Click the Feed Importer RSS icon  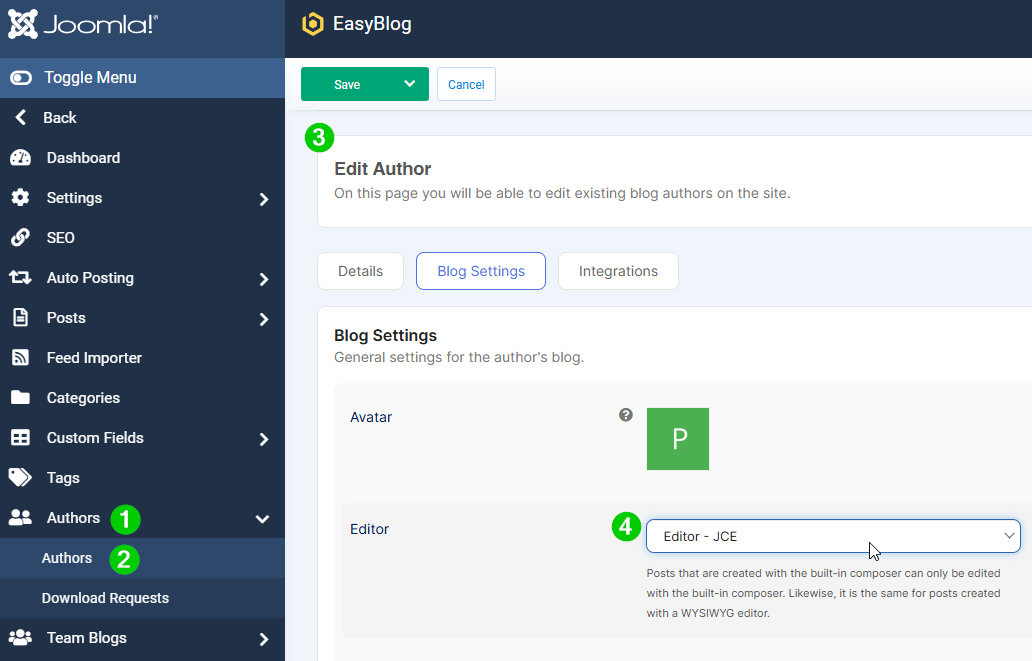coord(20,358)
